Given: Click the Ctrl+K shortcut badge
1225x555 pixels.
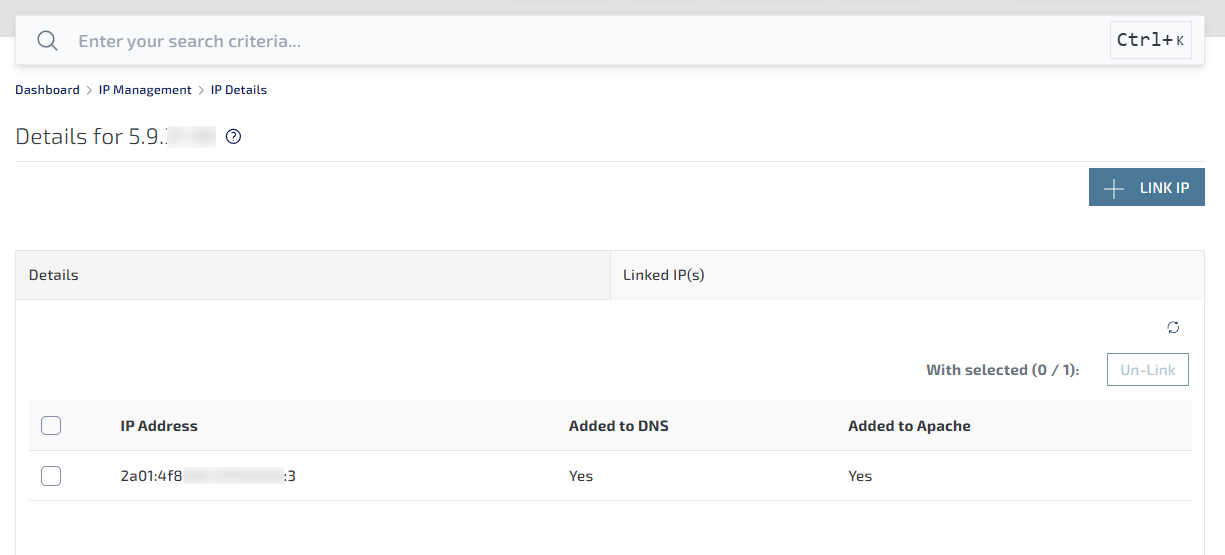Looking at the screenshot, I should coord(1150,41).
